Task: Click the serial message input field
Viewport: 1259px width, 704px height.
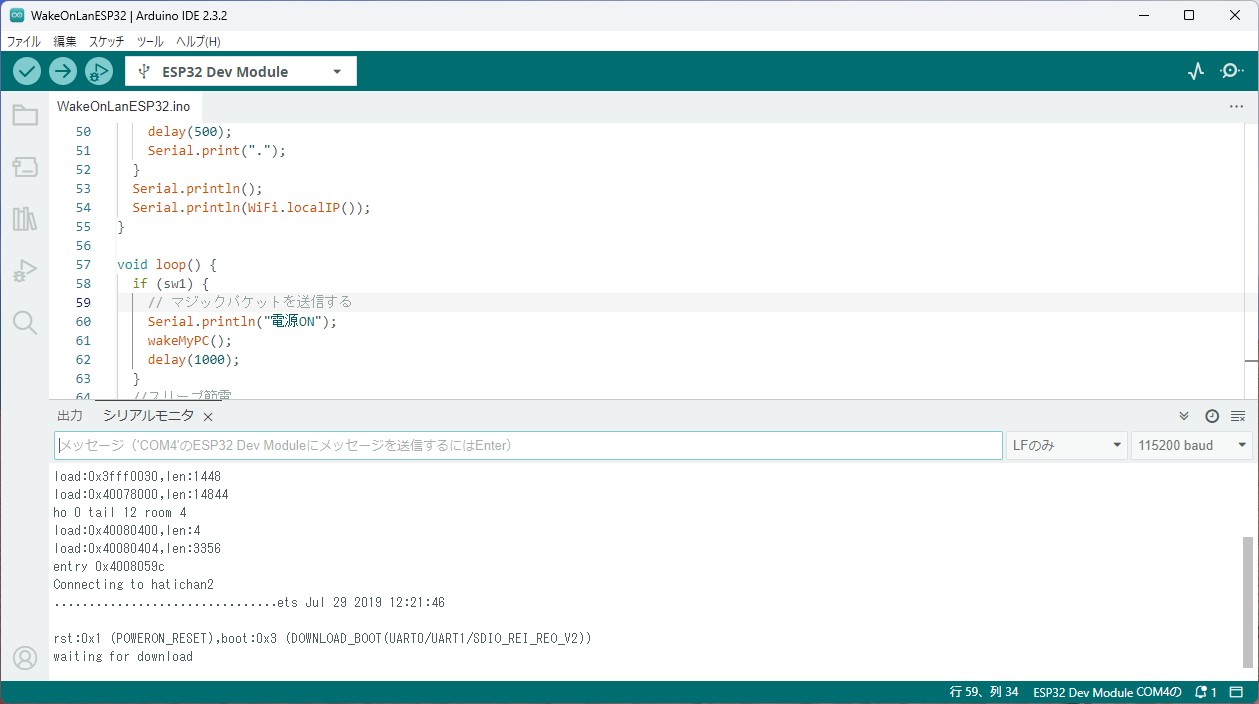Action: (x=528, y=445)
